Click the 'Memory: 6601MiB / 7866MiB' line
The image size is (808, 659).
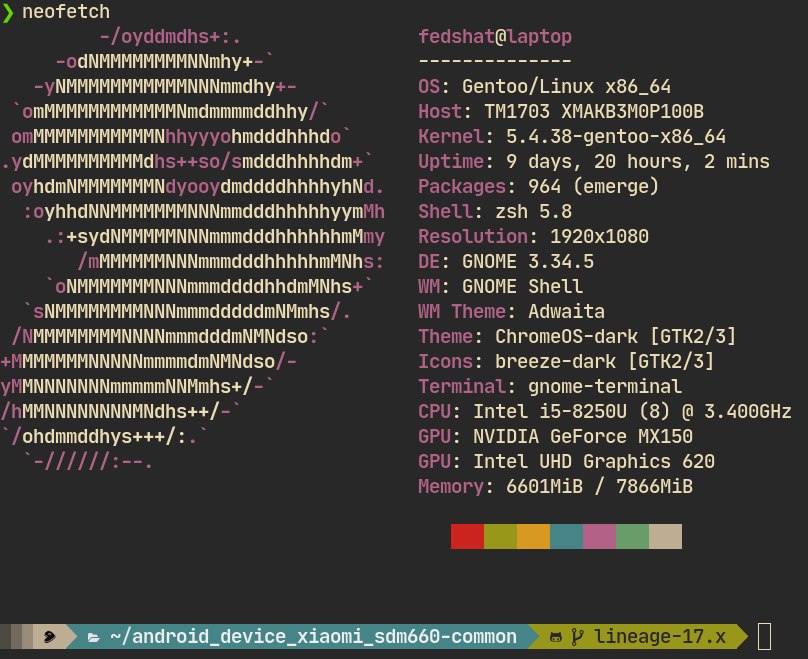point(556,486)
